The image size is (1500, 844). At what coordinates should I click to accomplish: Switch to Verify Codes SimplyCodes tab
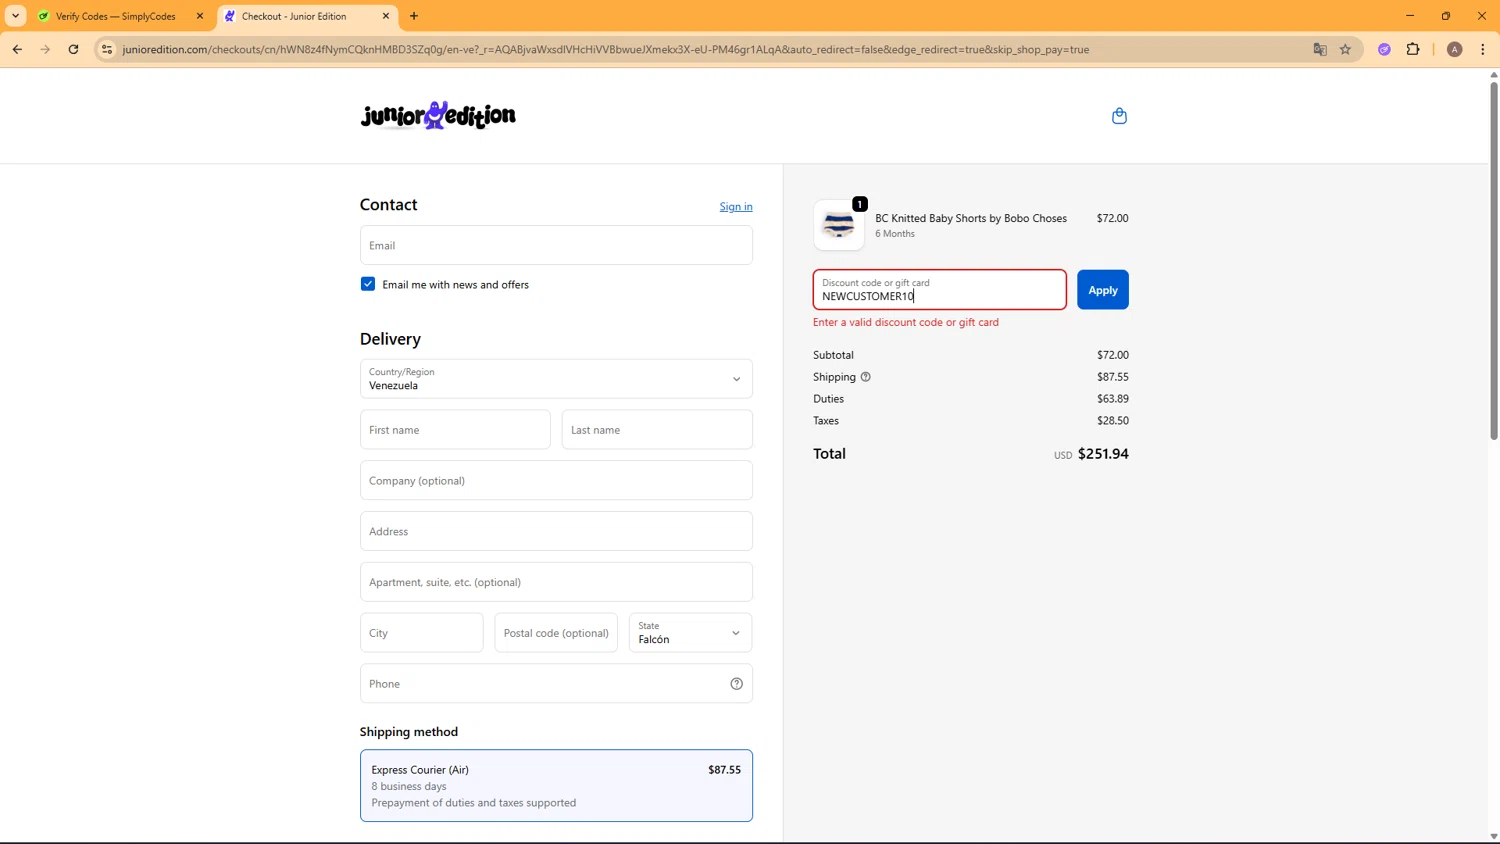120,16
